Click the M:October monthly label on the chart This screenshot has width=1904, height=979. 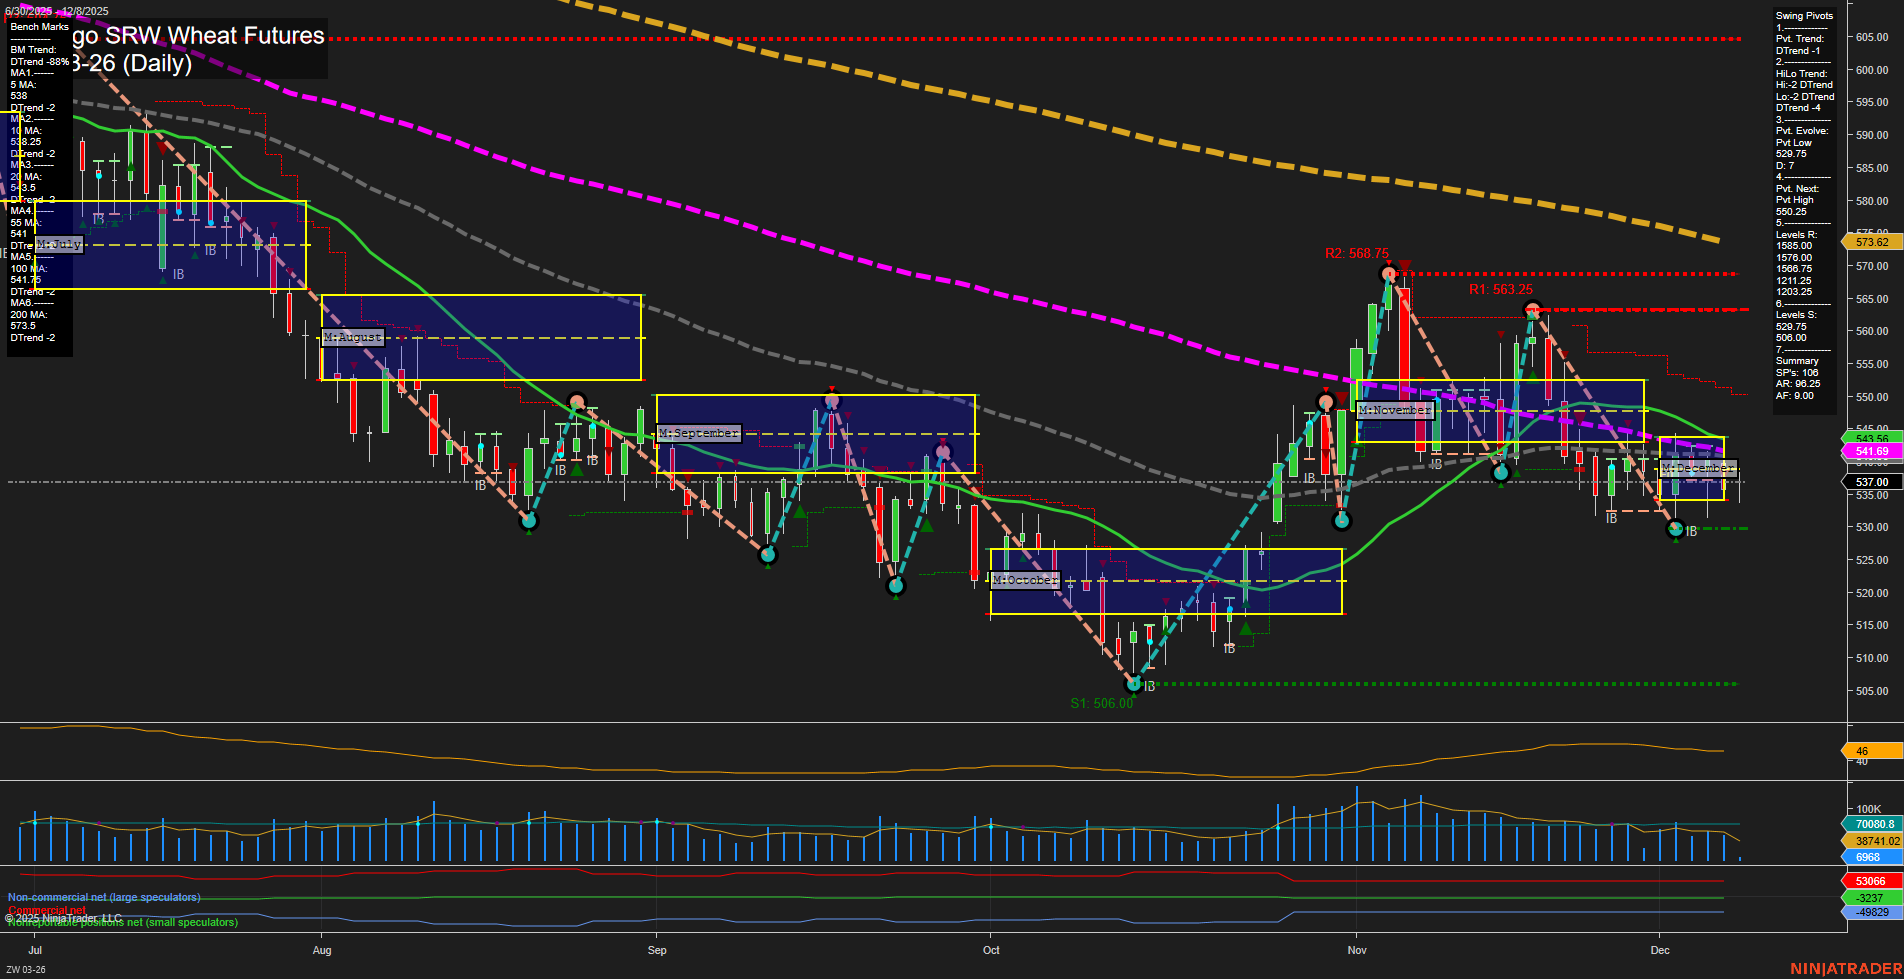pos(1023,579)
